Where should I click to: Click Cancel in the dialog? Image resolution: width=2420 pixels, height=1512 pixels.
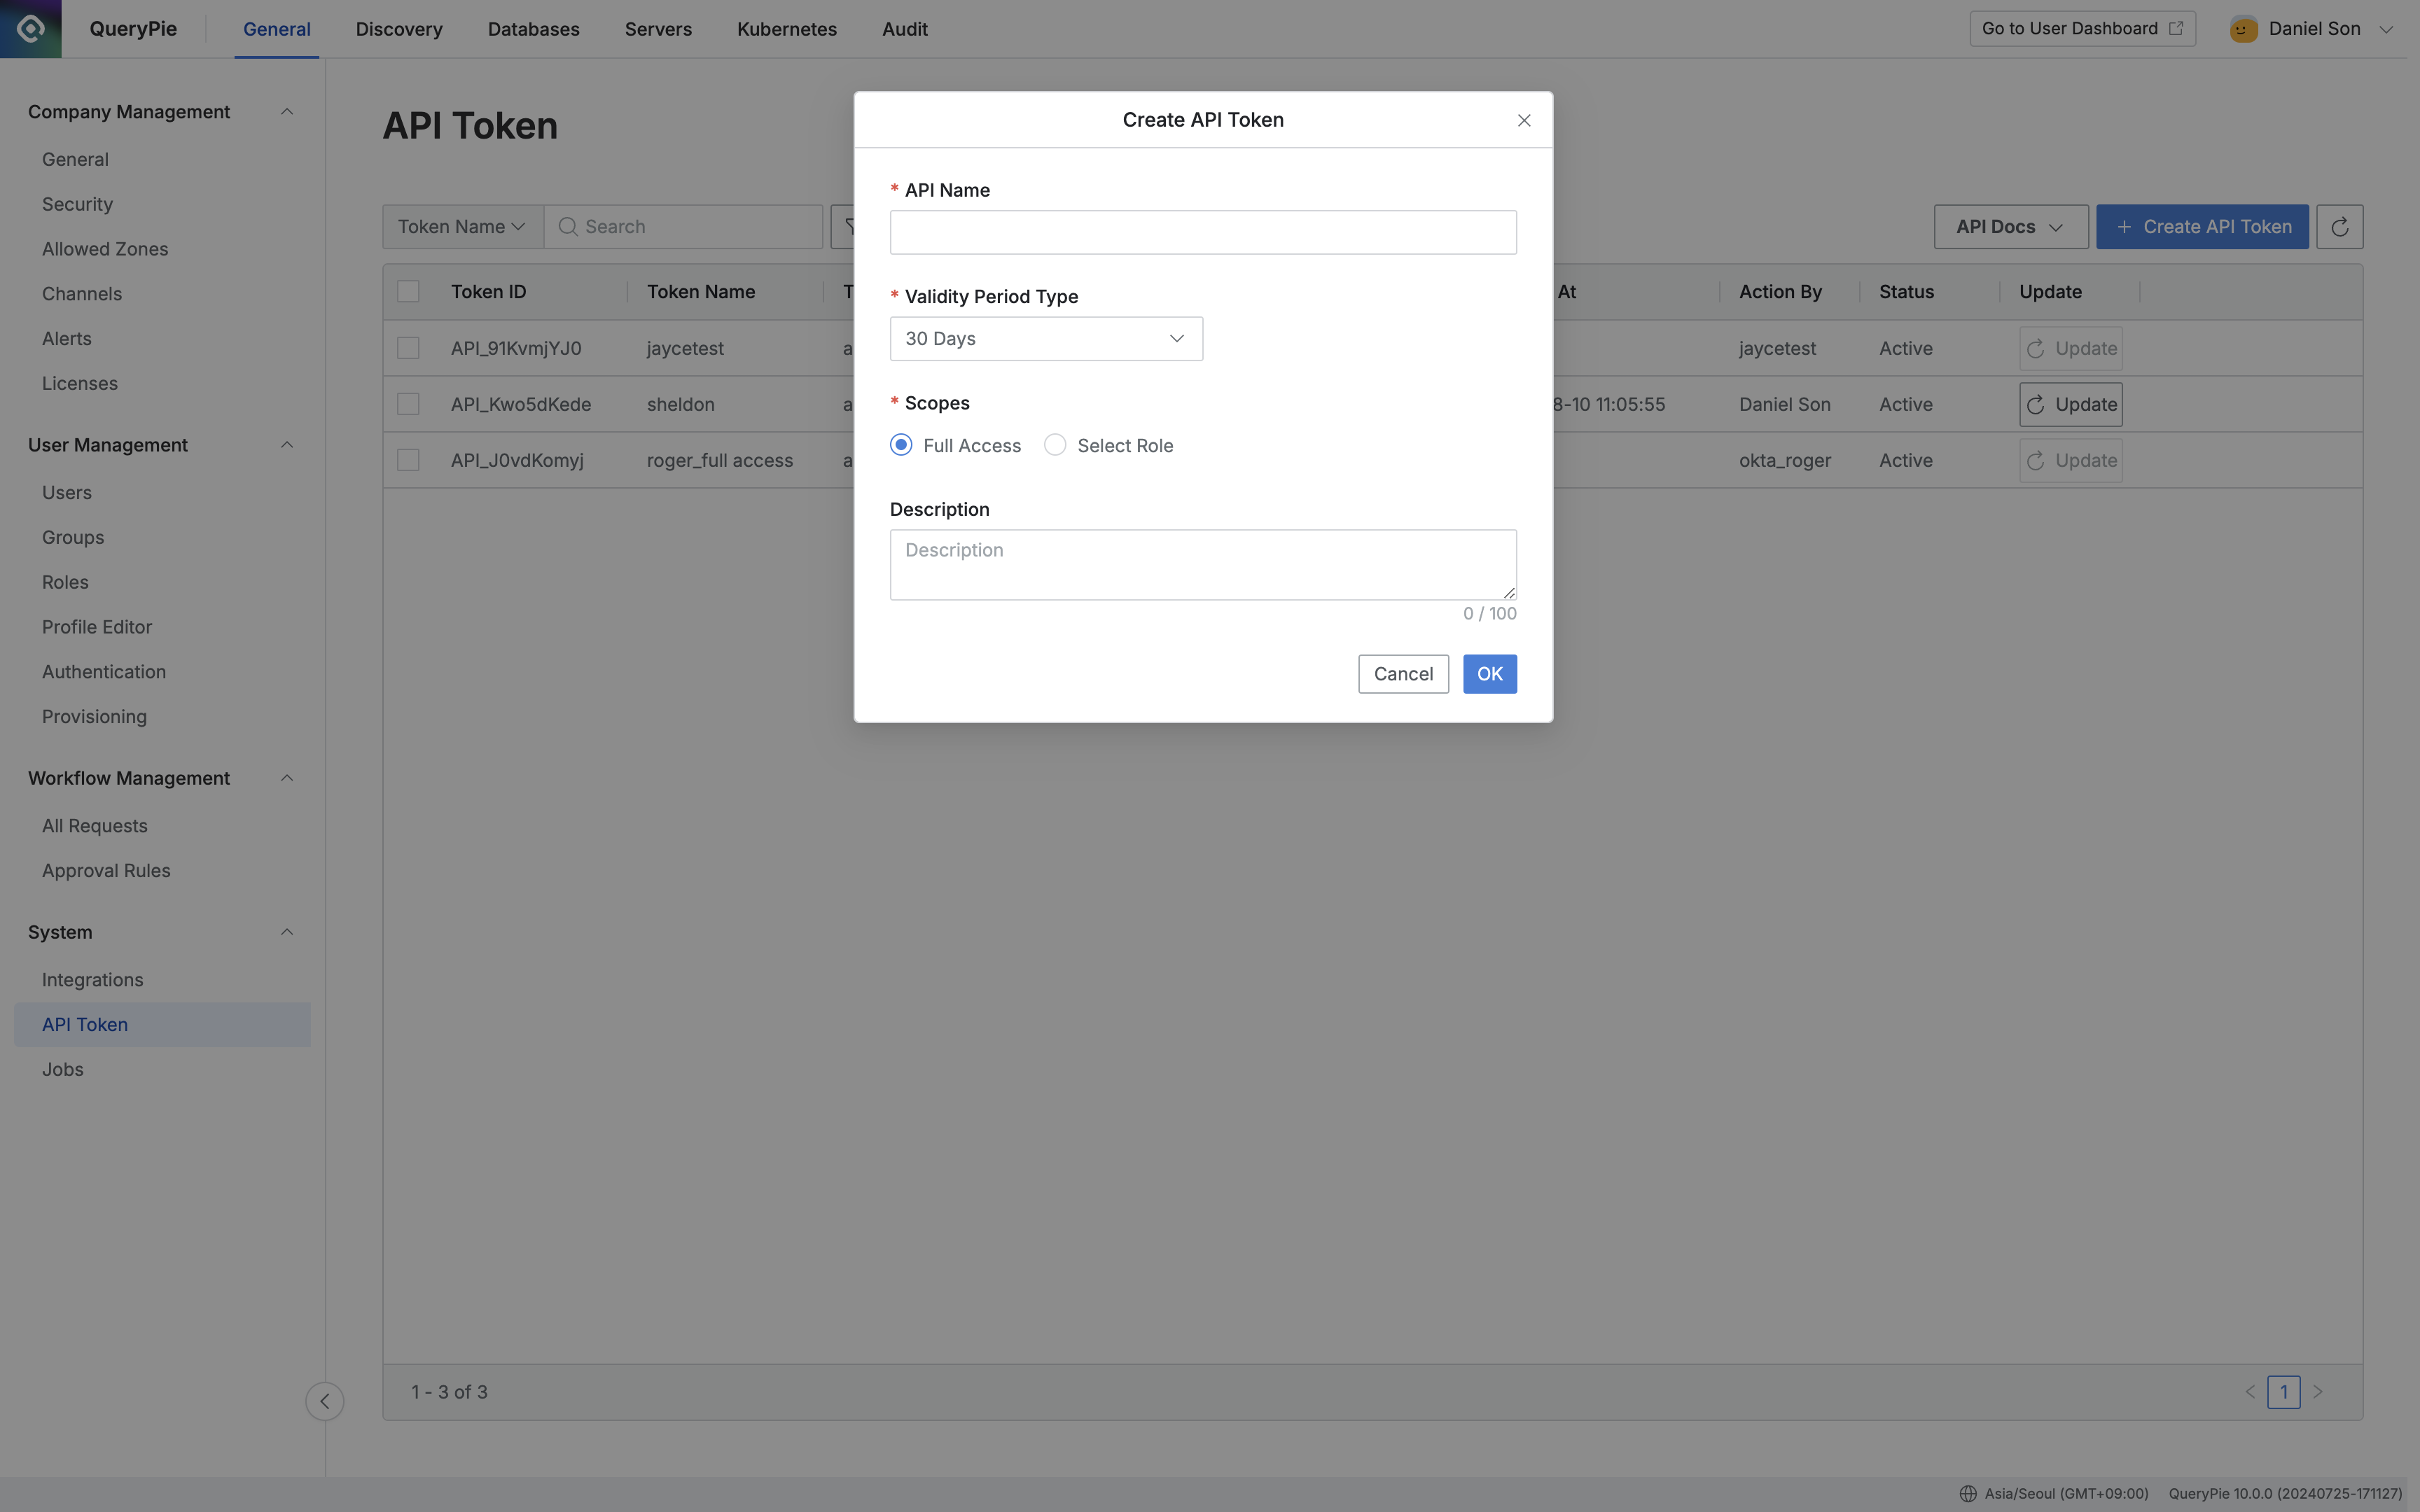point(1403,674)
